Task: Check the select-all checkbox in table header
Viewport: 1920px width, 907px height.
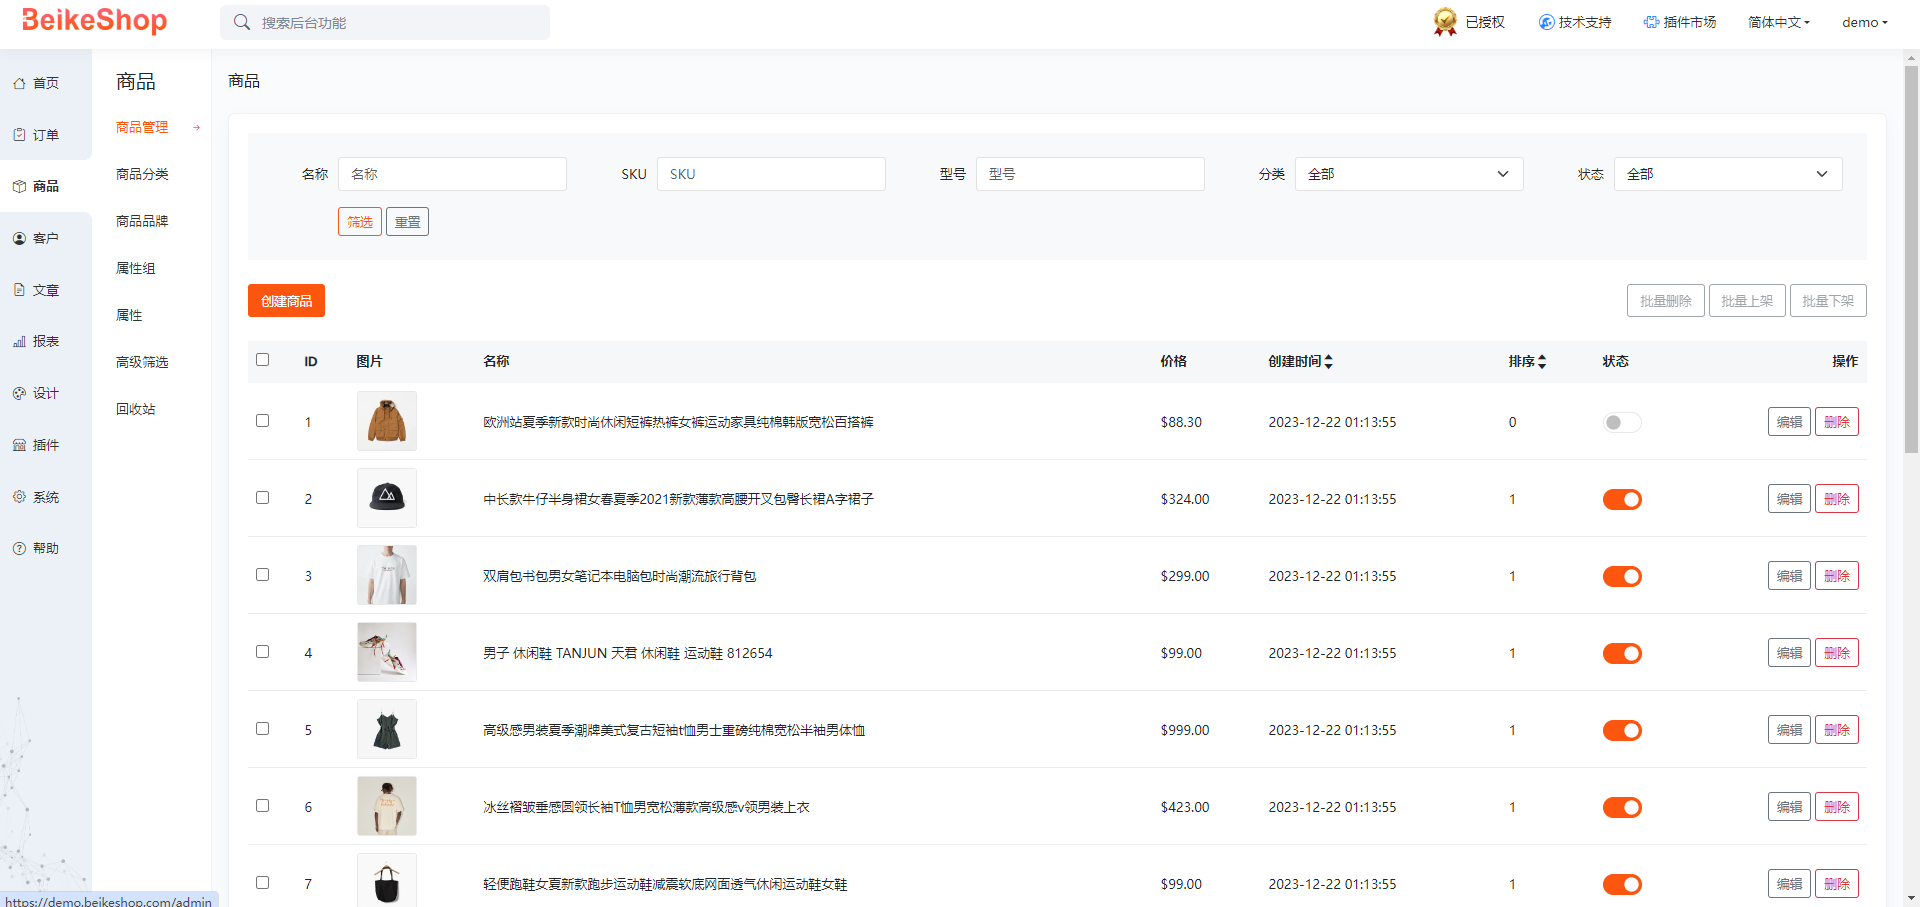Action: 263,360
